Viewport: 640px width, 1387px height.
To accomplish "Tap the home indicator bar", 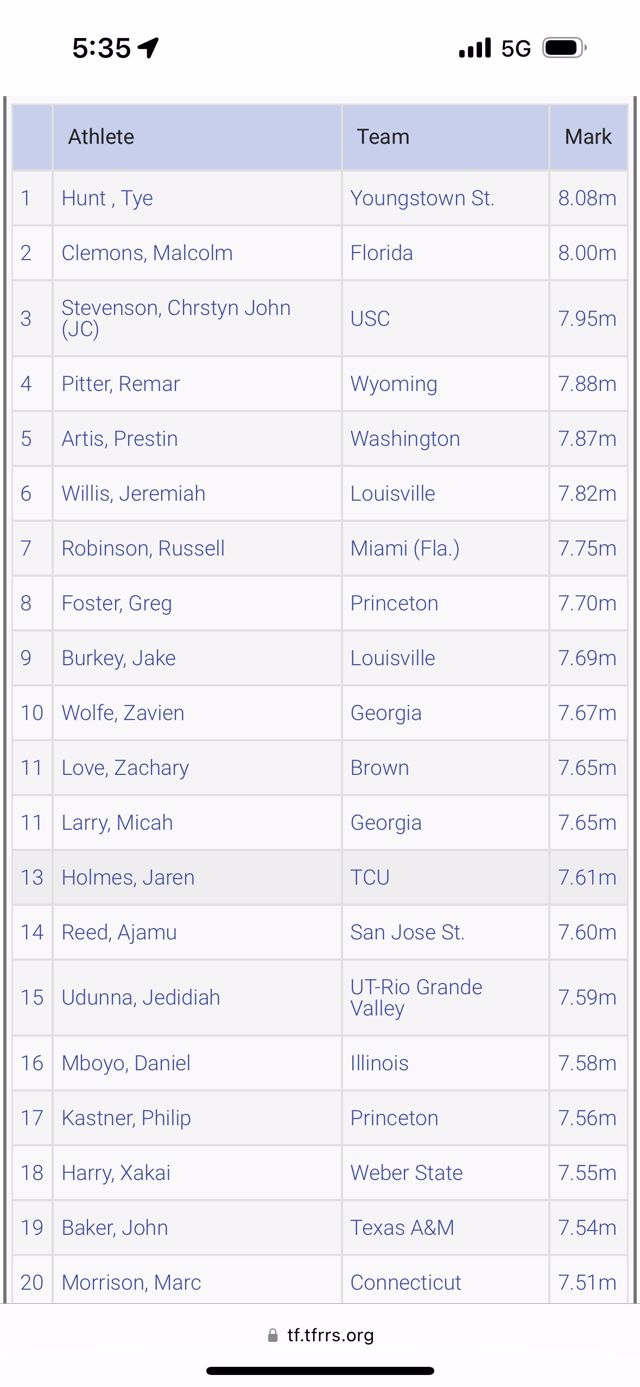I will pyautogui.click(x=320, y=1371).
